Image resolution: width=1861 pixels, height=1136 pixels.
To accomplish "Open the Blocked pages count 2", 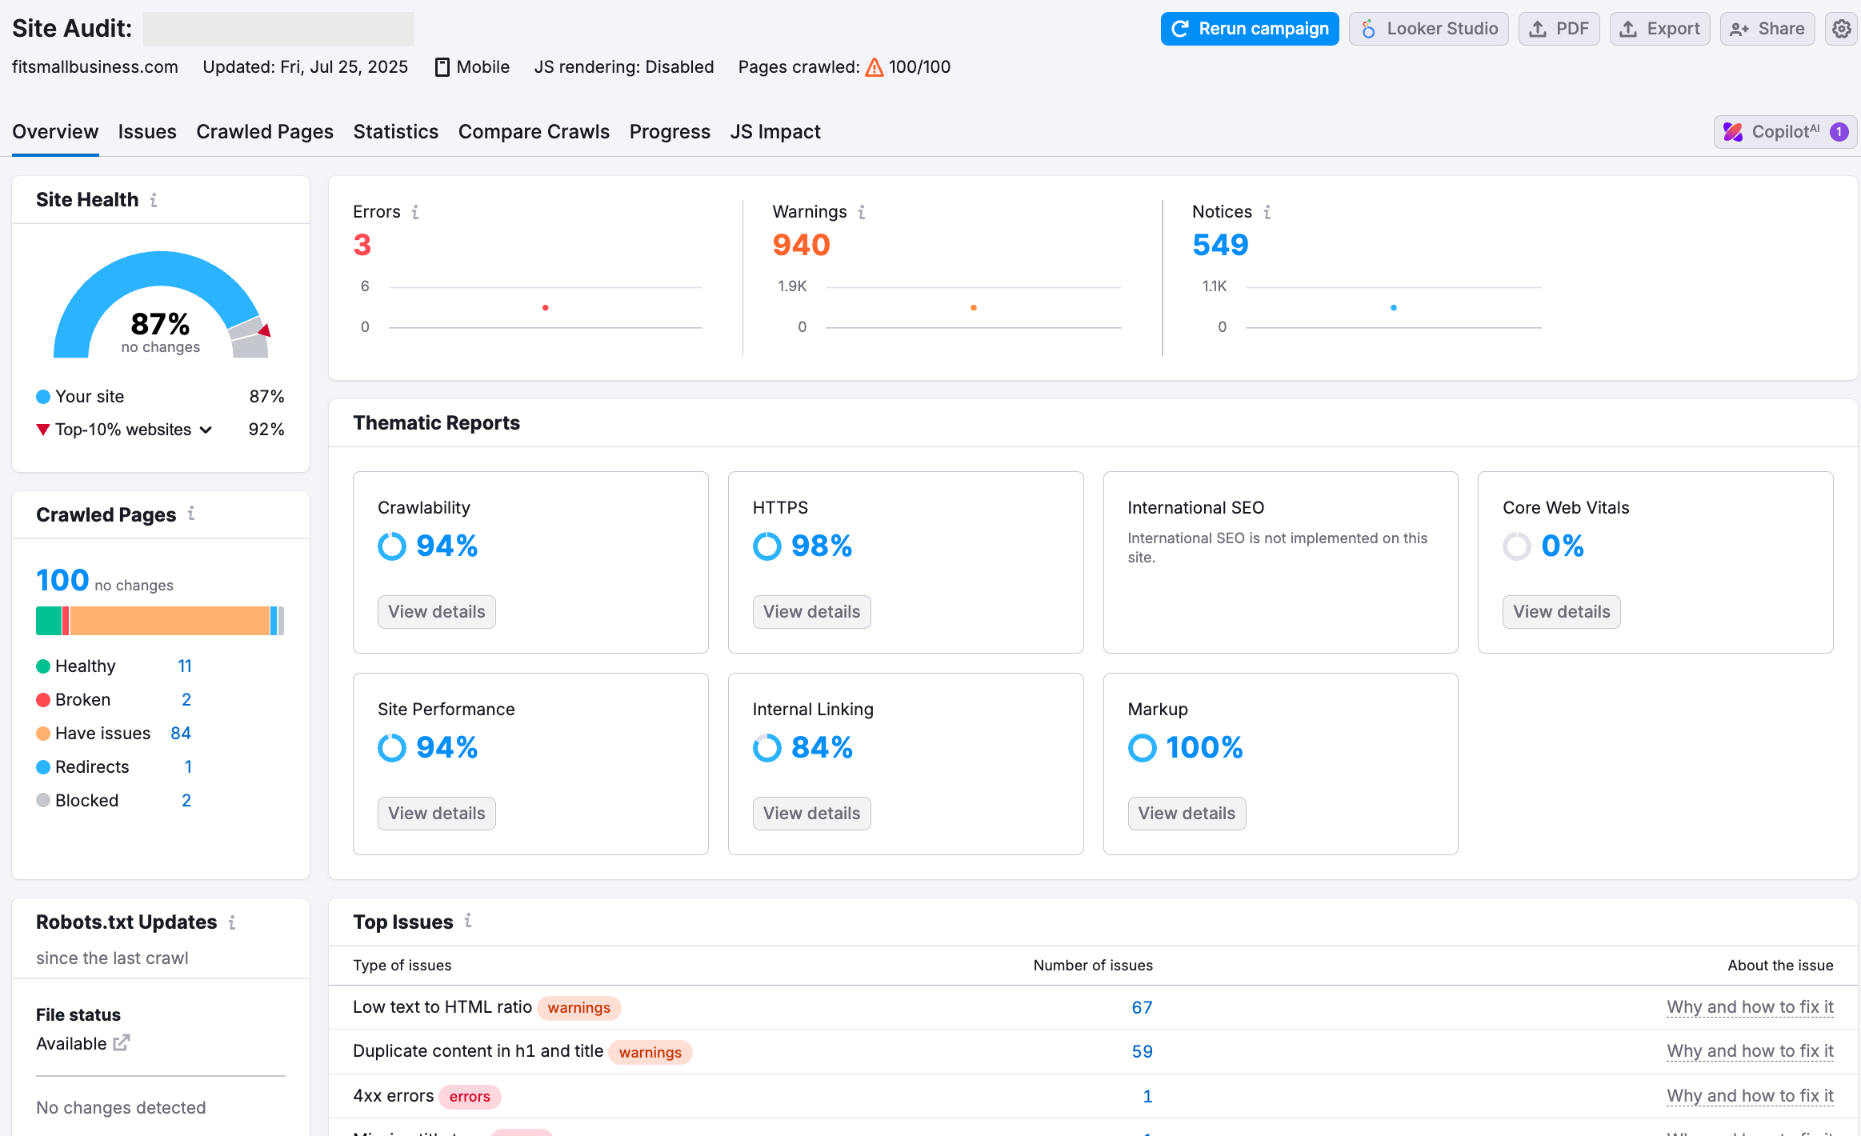I will 186,801.
